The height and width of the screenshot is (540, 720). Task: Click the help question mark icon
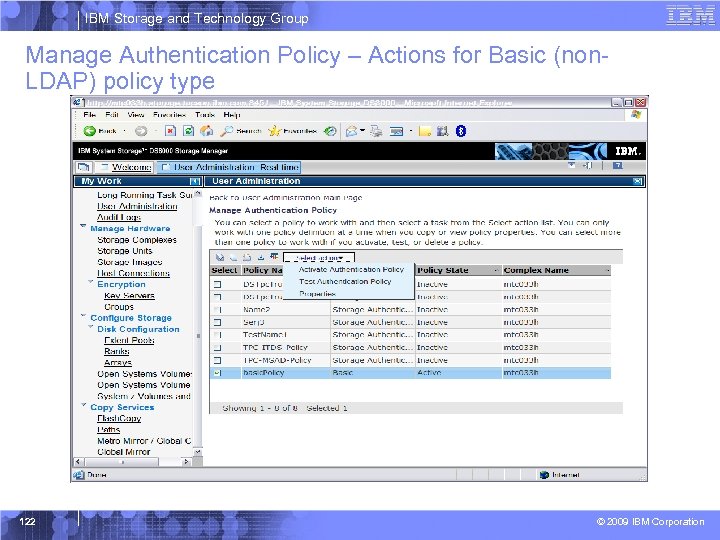tap(618, 165)
